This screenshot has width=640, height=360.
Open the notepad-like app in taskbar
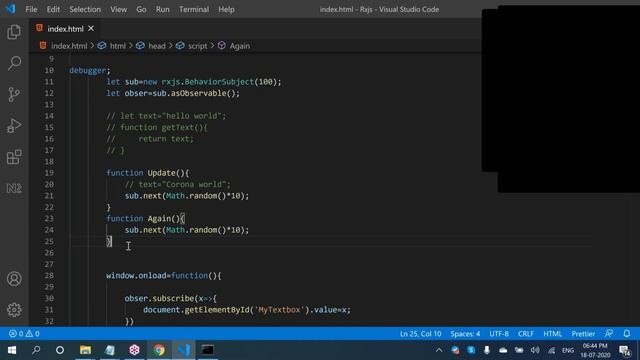(110, 350)
